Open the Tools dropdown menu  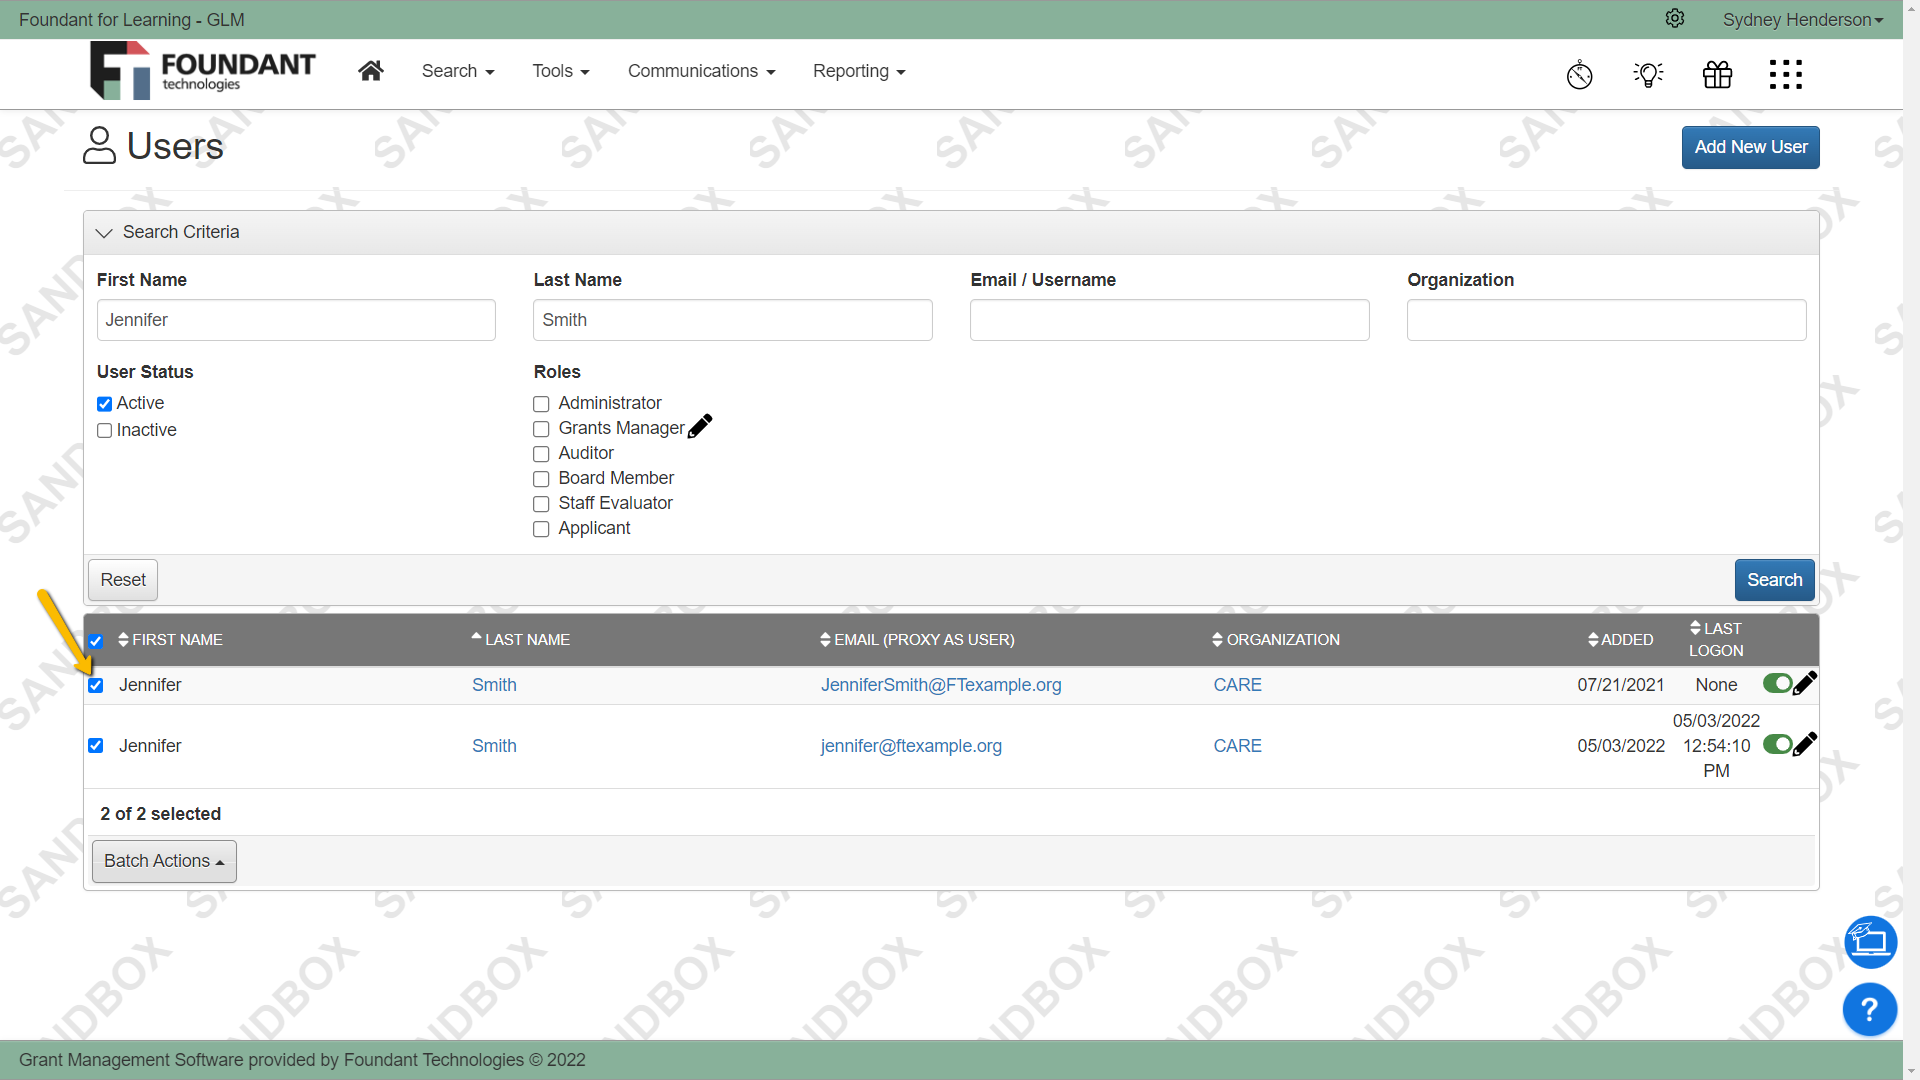(561, 71)
